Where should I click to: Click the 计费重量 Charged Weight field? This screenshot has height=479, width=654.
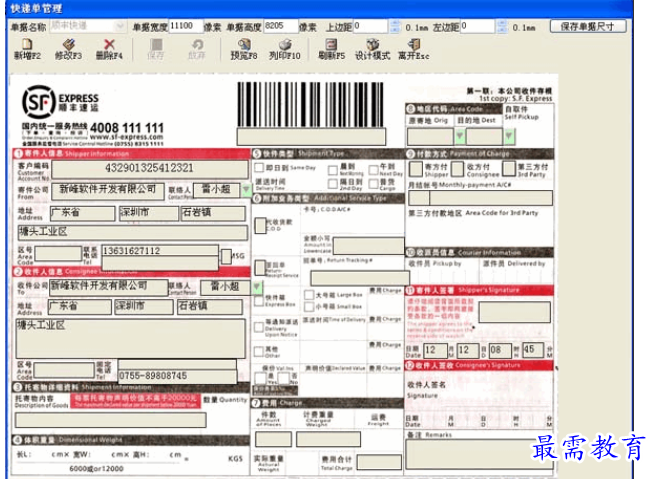pyautogui.click(x=328, y=439)
